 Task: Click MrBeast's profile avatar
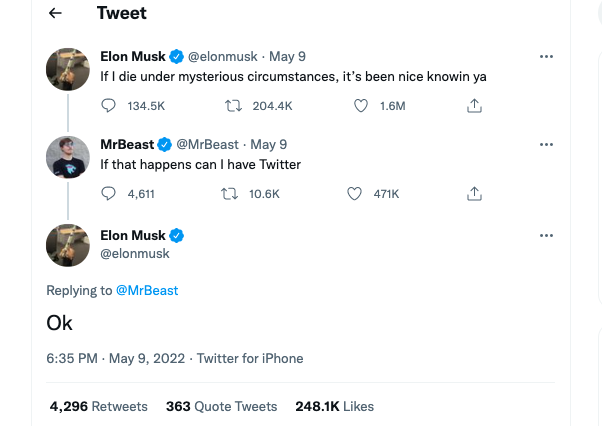(70, 157)
